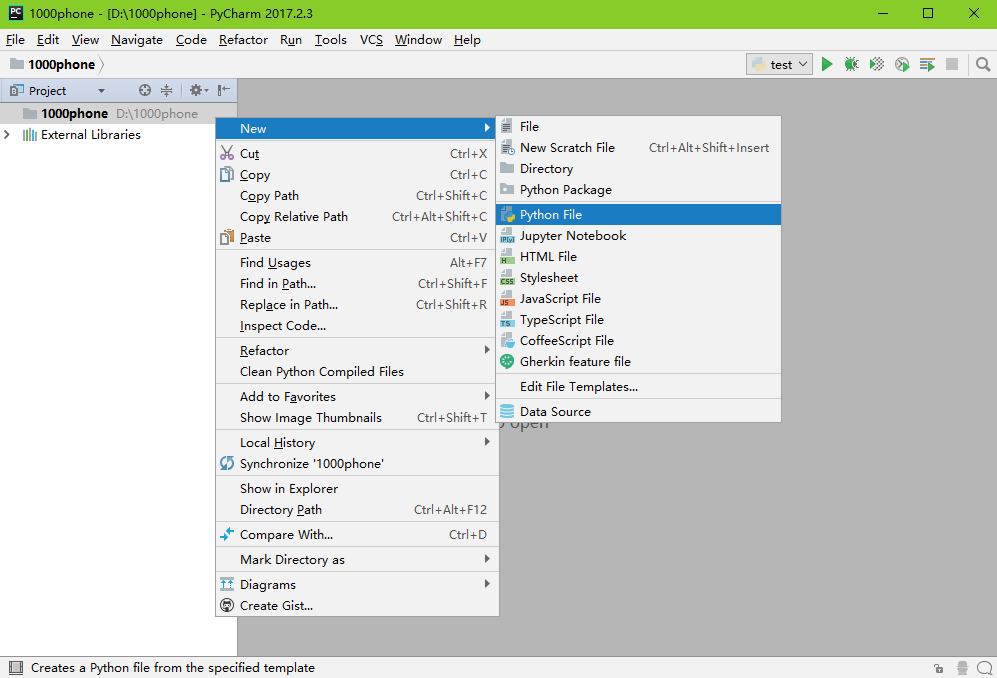Select File in the New submenu
997x678 pixels.
coord(638,127)
